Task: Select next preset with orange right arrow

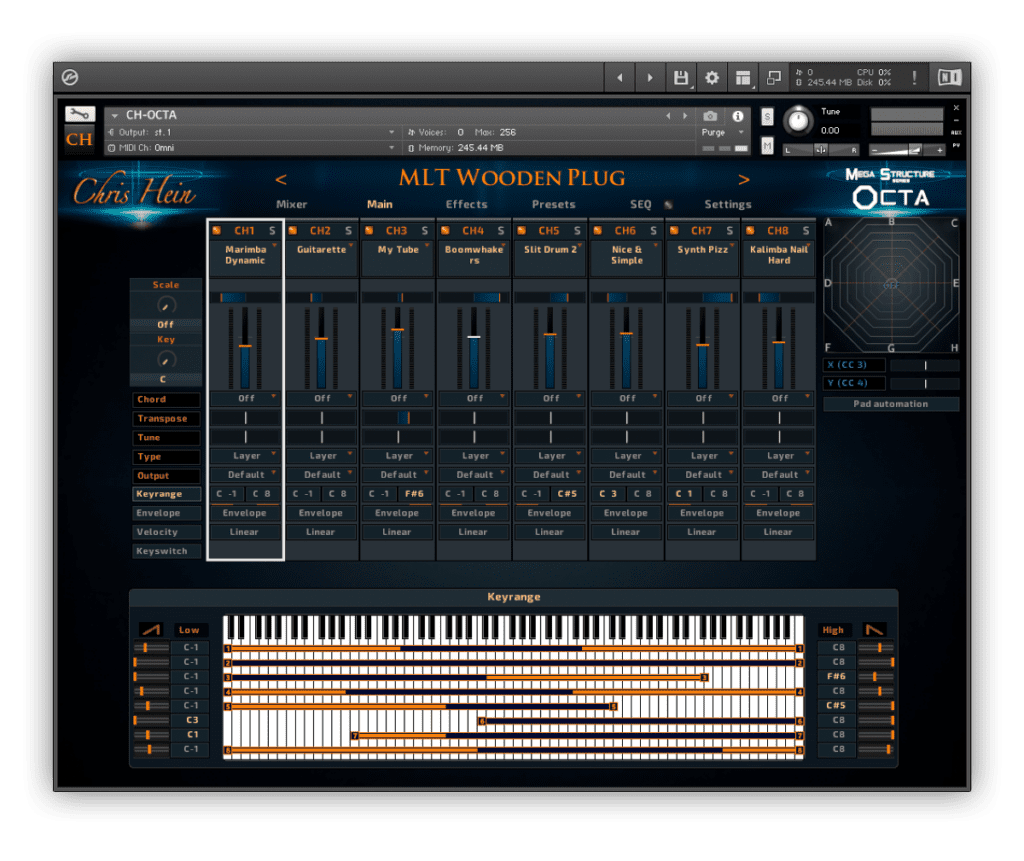Action: point(744,179)
